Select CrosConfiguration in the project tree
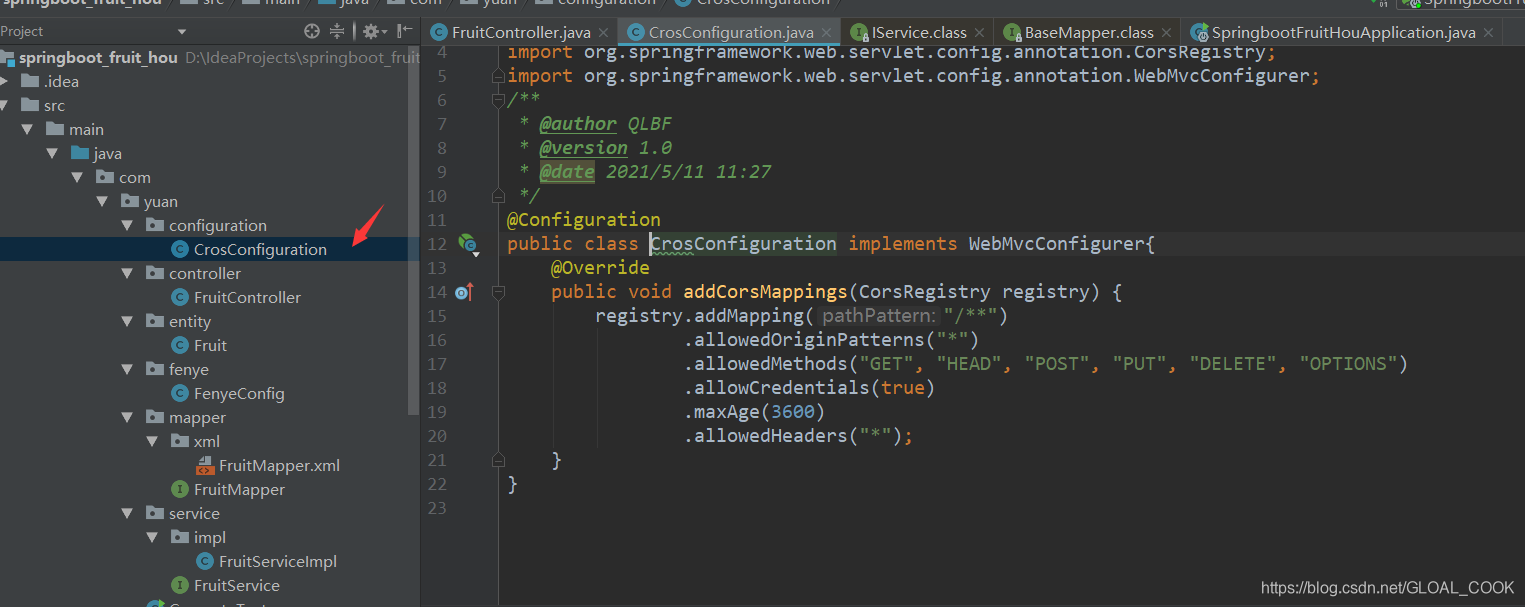 260,249
